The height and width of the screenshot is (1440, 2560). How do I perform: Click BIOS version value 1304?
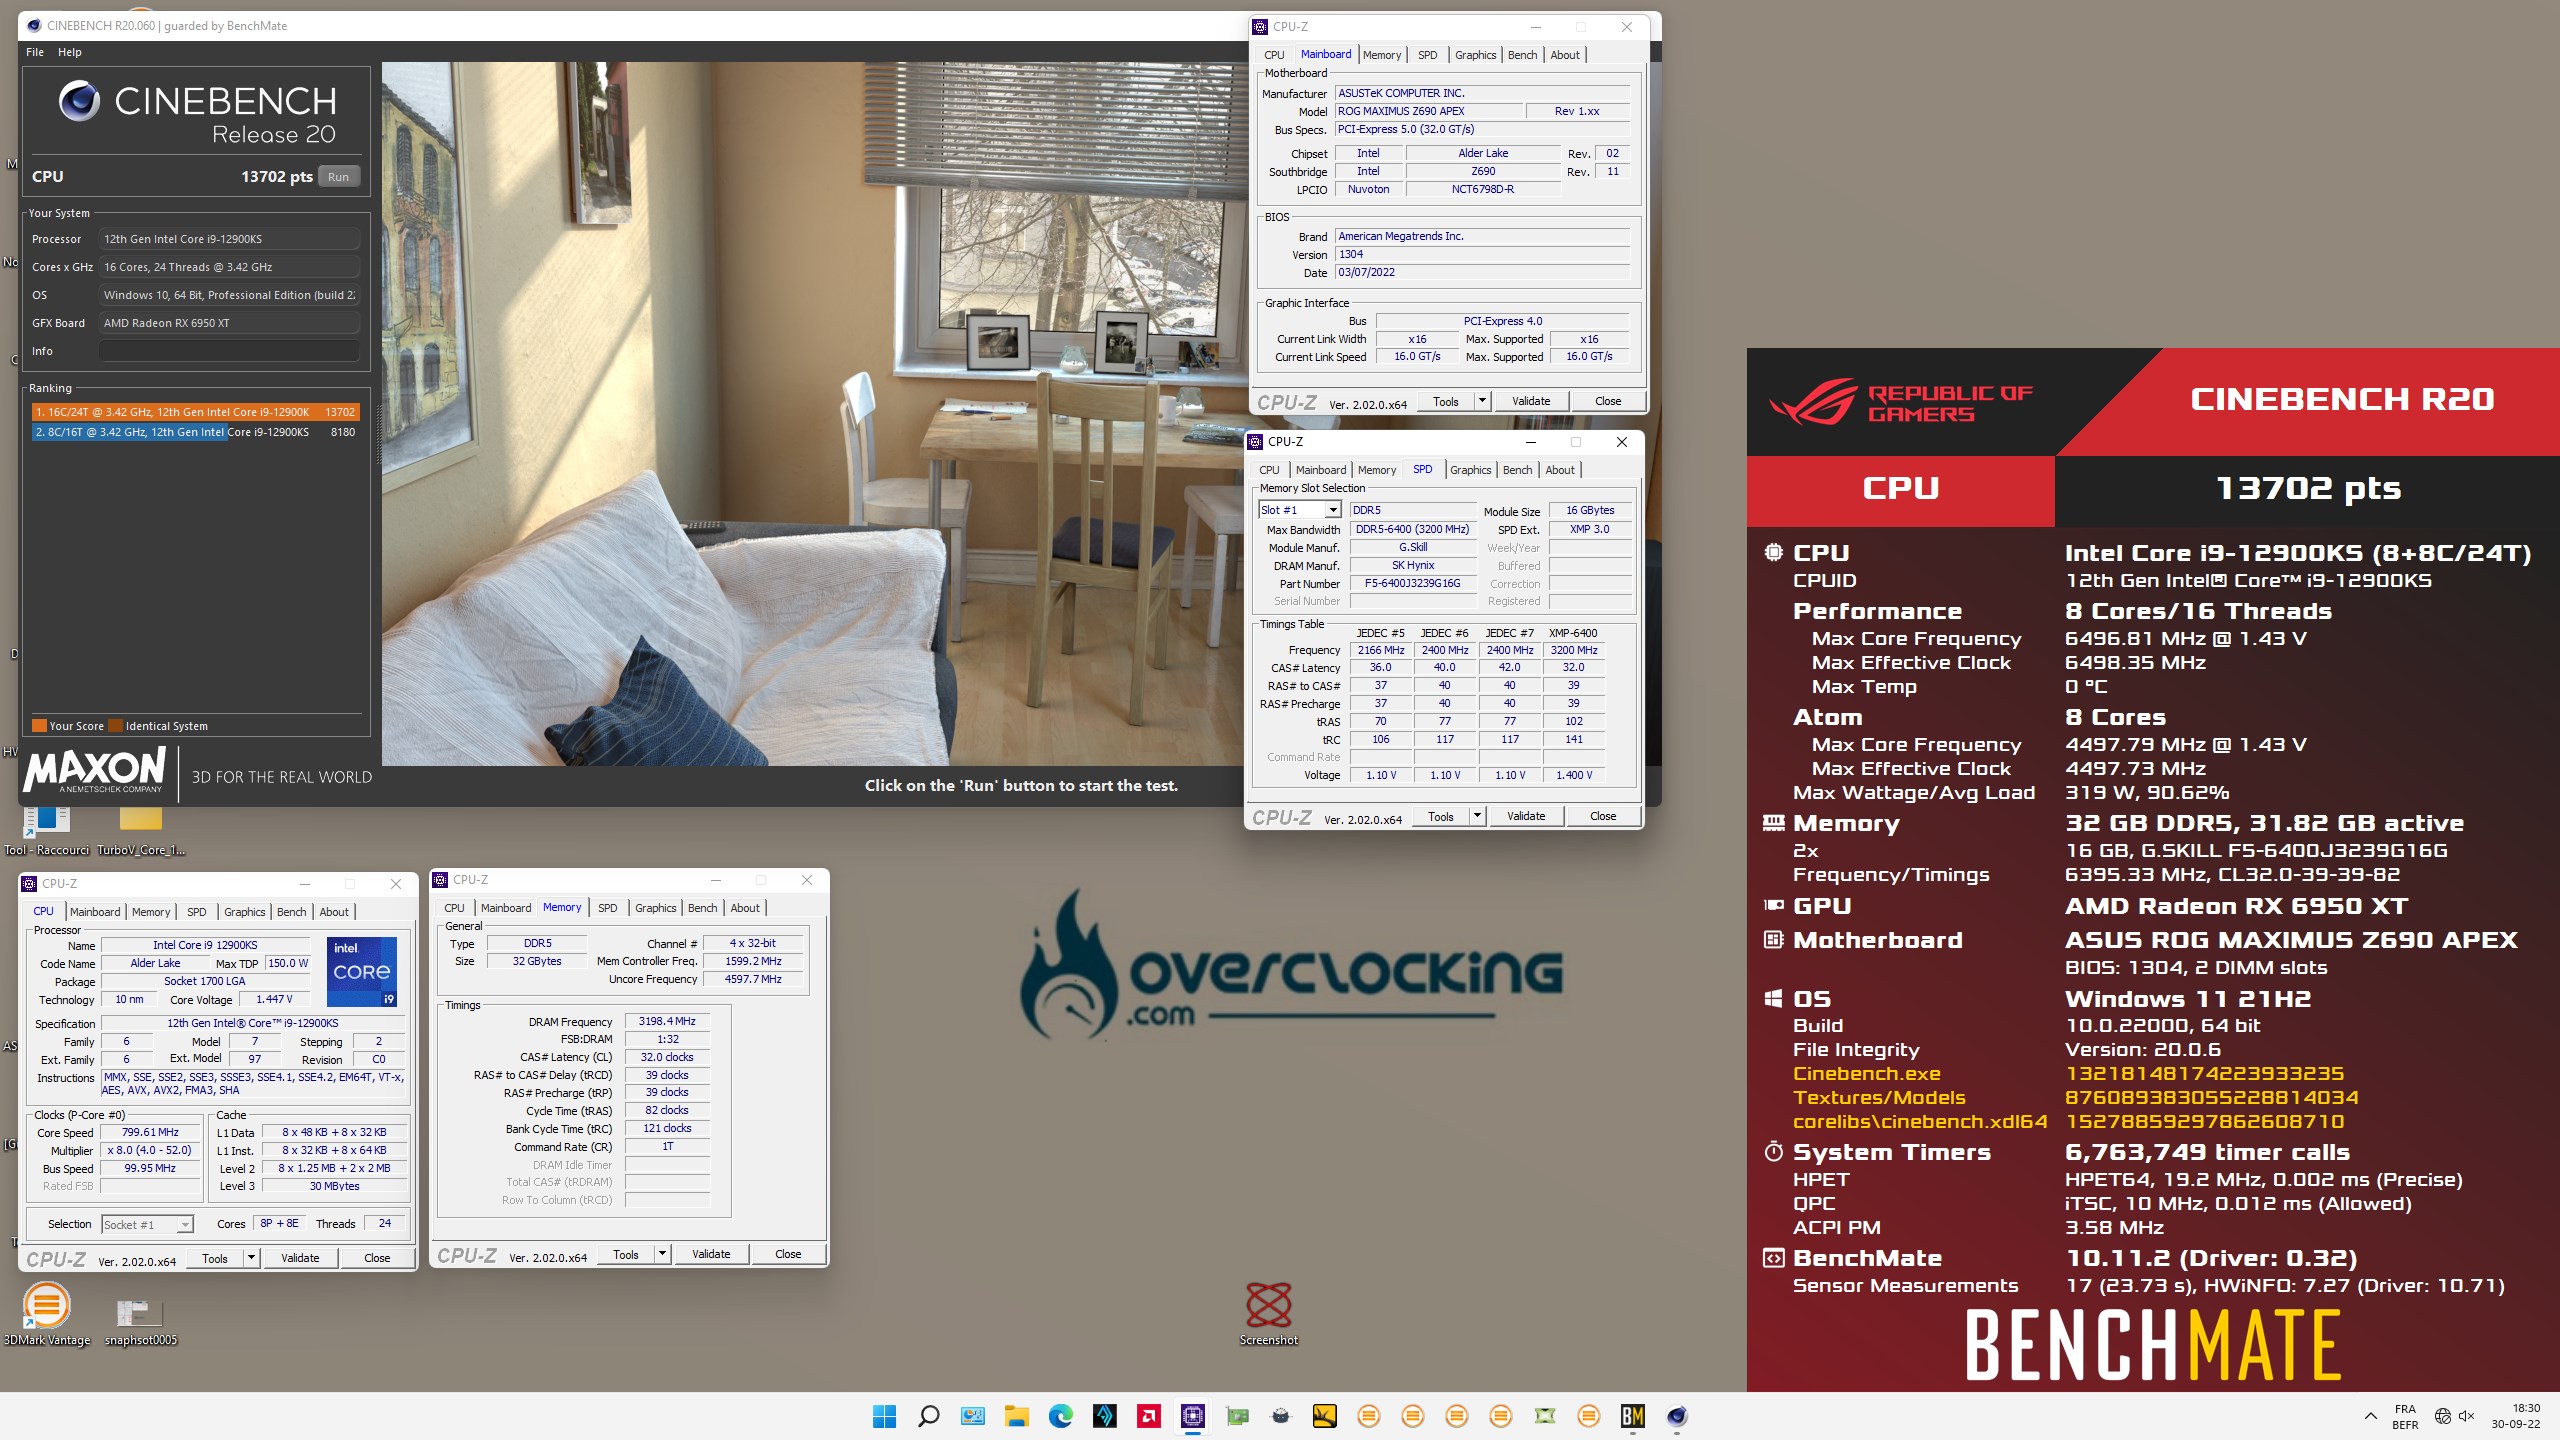[1482, 254]
